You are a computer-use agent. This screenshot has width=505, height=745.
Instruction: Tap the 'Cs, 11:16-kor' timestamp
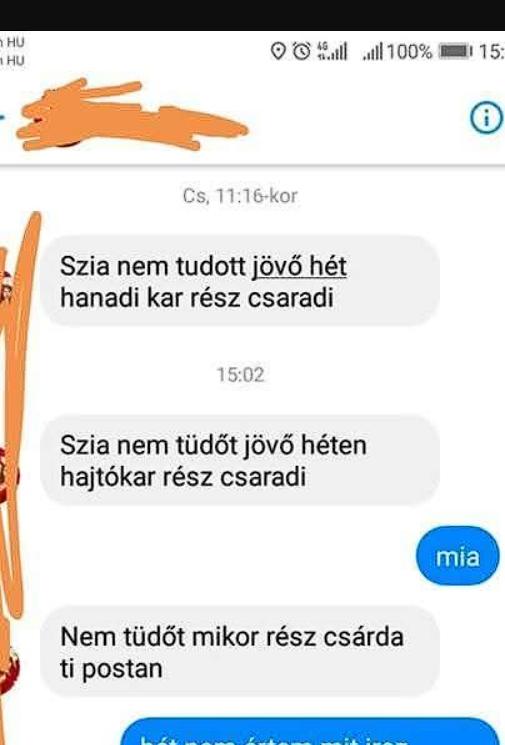(x=240, y=196)
